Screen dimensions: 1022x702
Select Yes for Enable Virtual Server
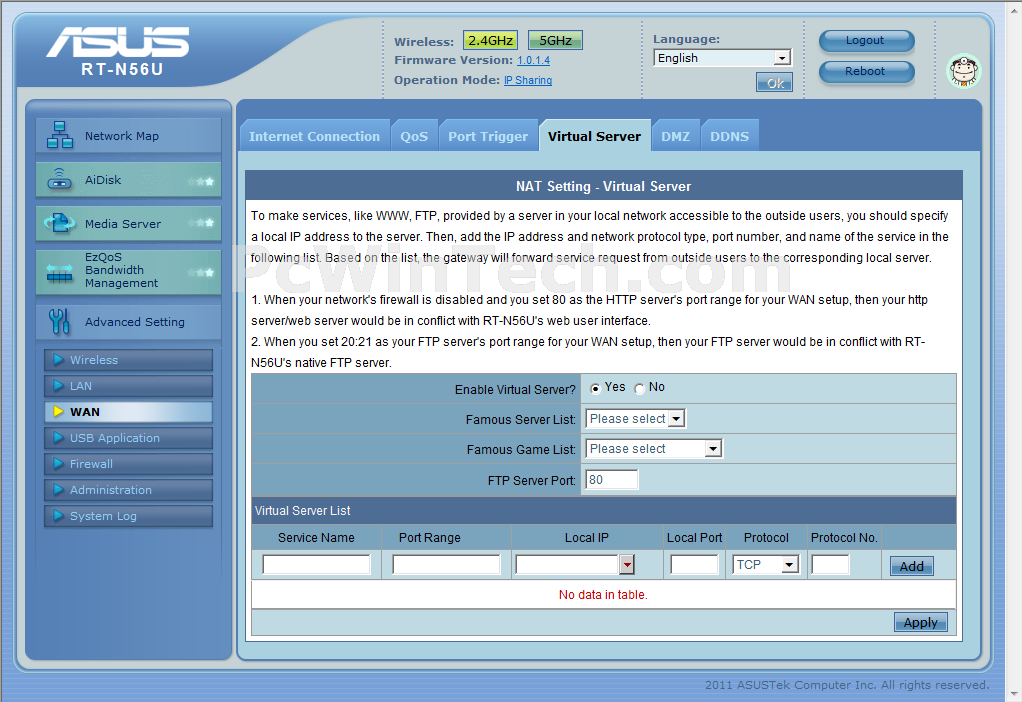coord(595,388)
